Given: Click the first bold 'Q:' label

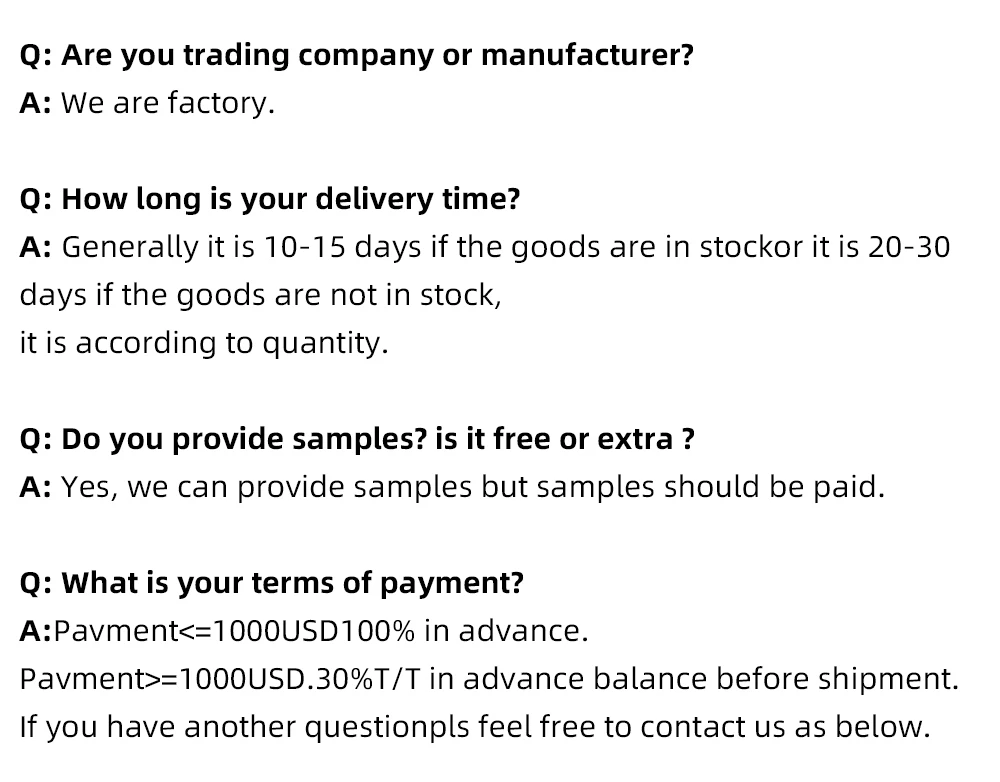Looking at the screenshot, I should (37, 54).
